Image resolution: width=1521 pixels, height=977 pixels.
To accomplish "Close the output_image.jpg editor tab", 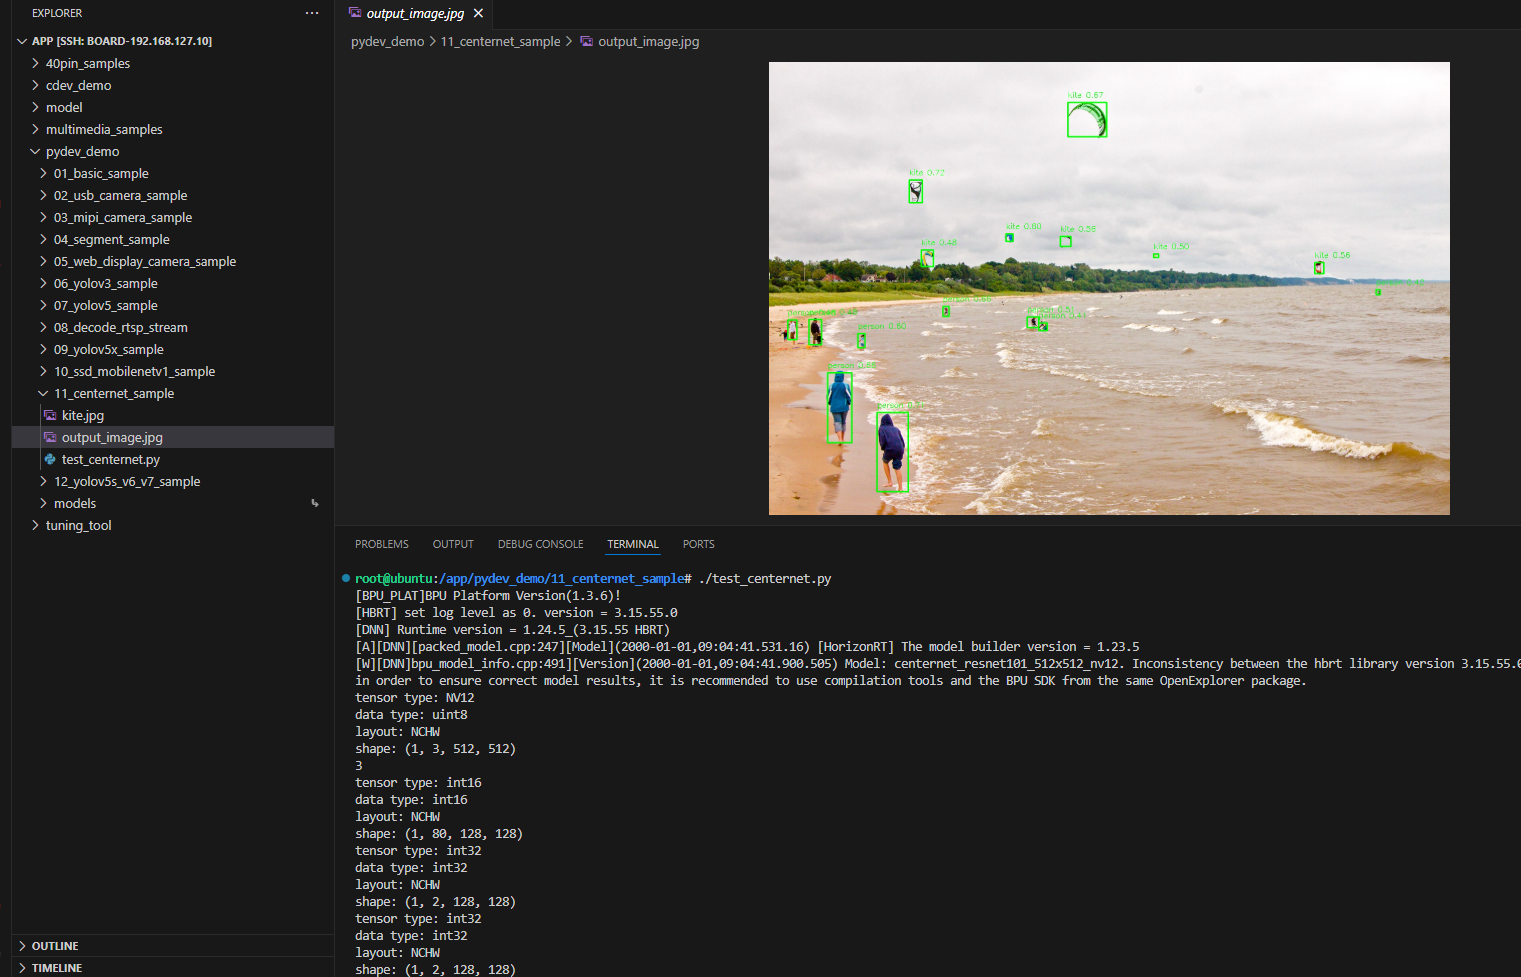I will (x=478, y=14).
